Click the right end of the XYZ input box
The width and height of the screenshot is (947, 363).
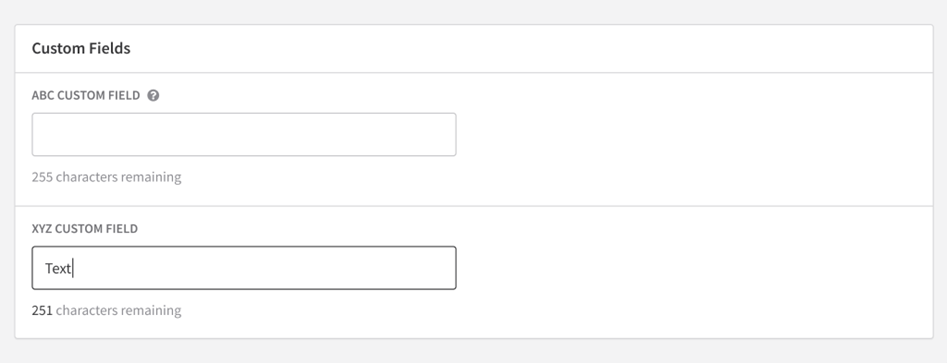point(444,268)
